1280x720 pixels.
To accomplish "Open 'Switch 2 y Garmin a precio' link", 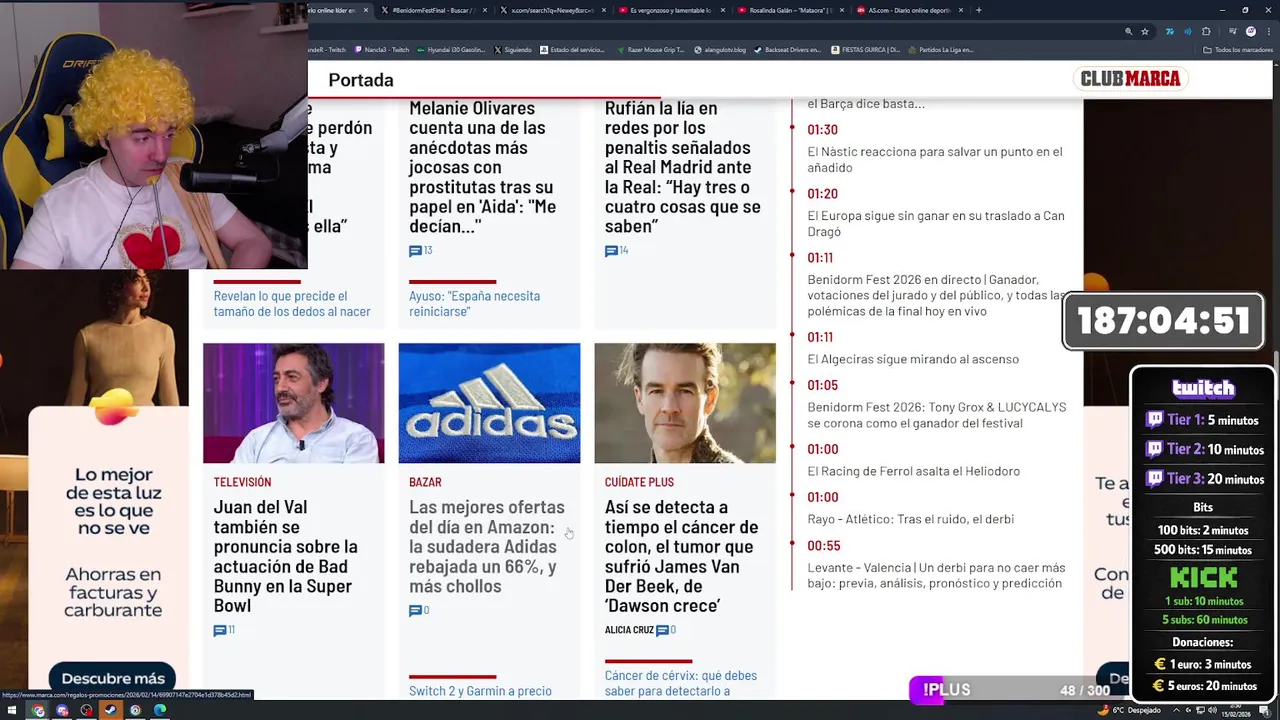I will coord(480,691).
